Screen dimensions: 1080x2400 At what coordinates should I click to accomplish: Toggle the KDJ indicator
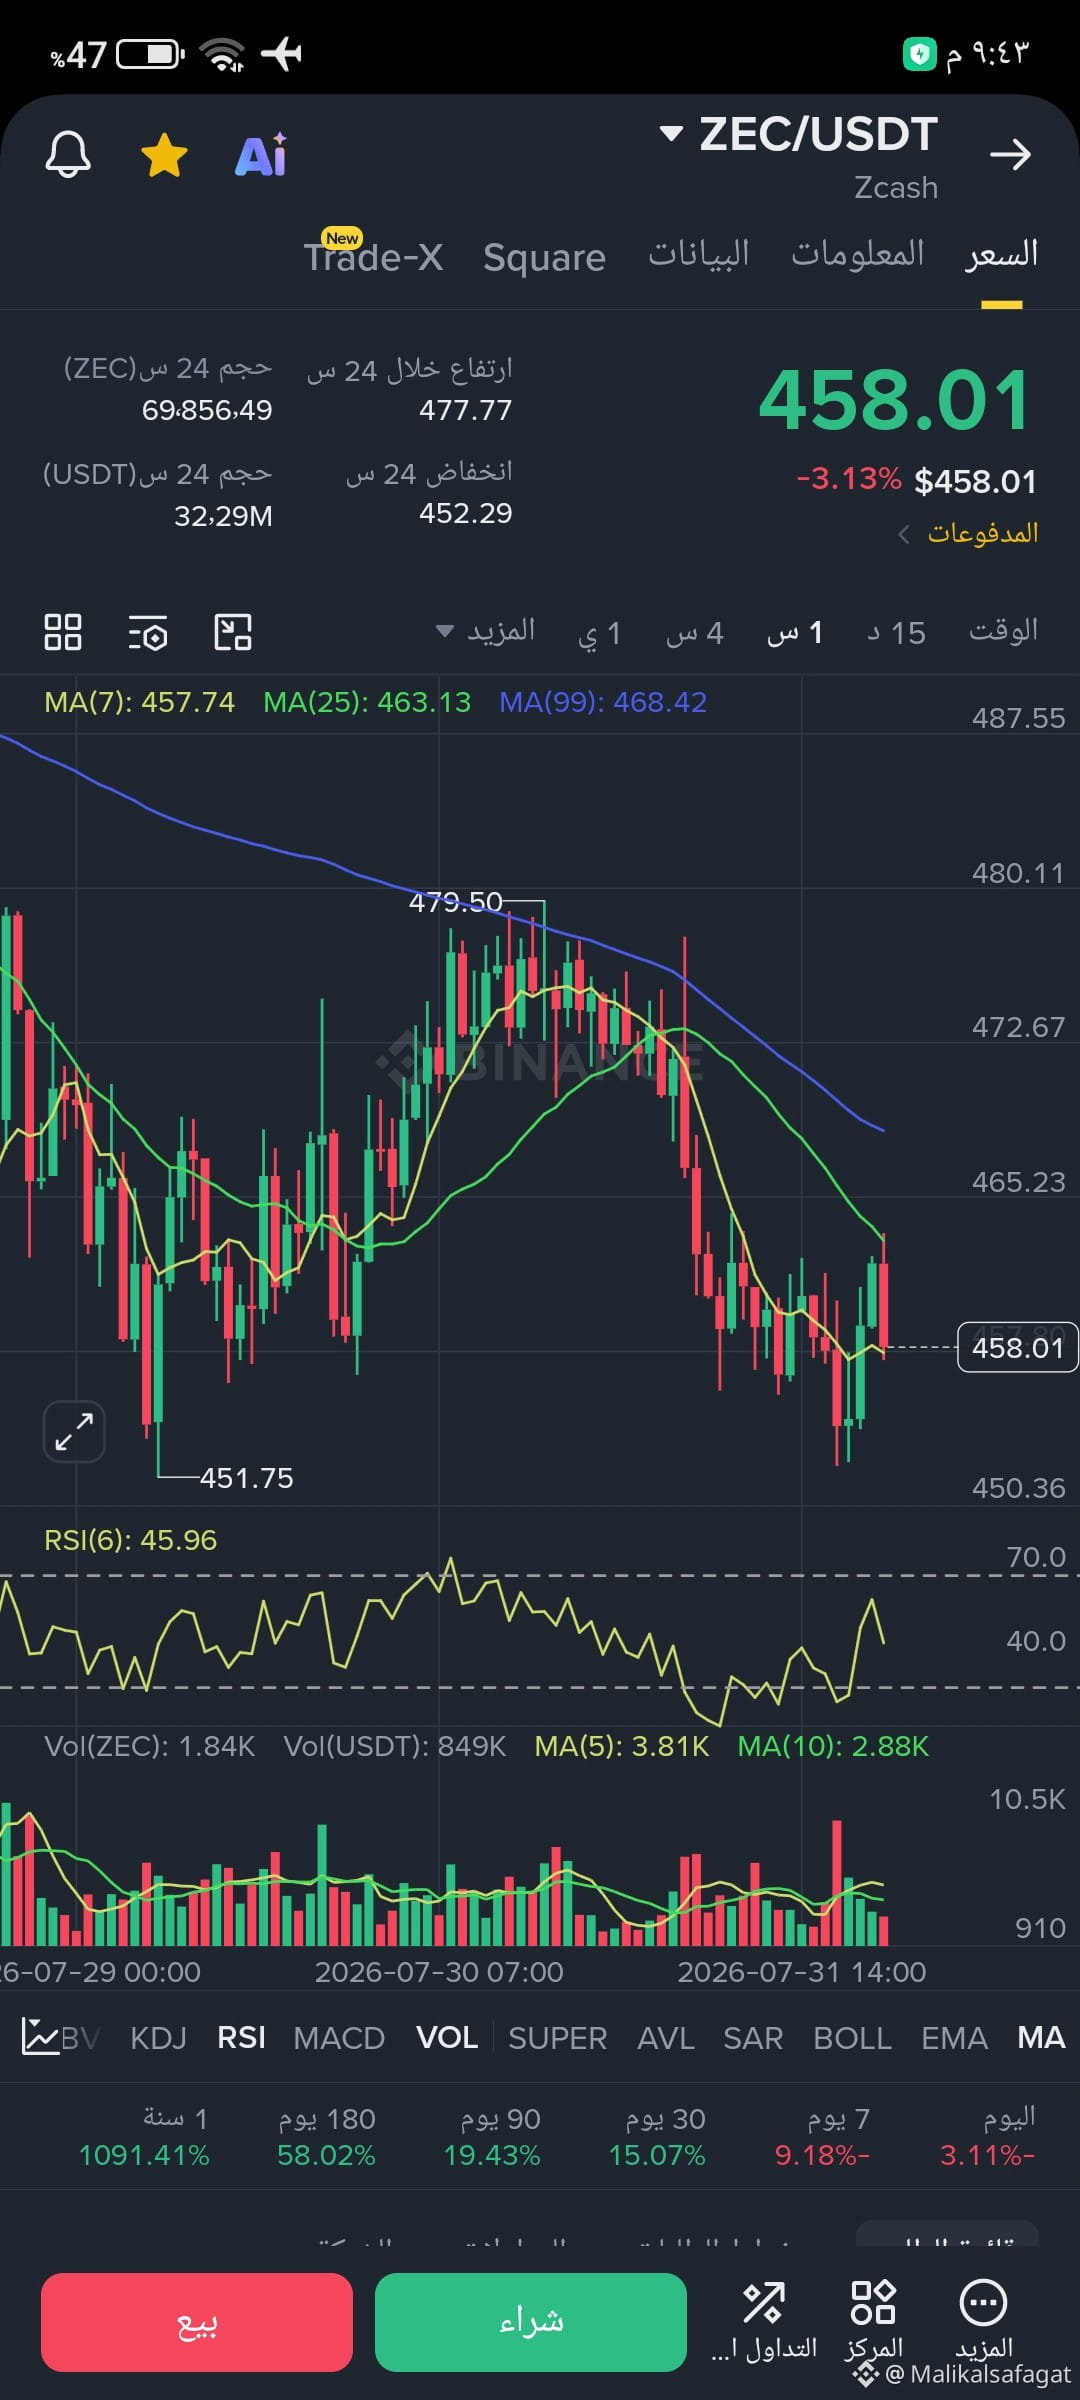click(158, 2038)
